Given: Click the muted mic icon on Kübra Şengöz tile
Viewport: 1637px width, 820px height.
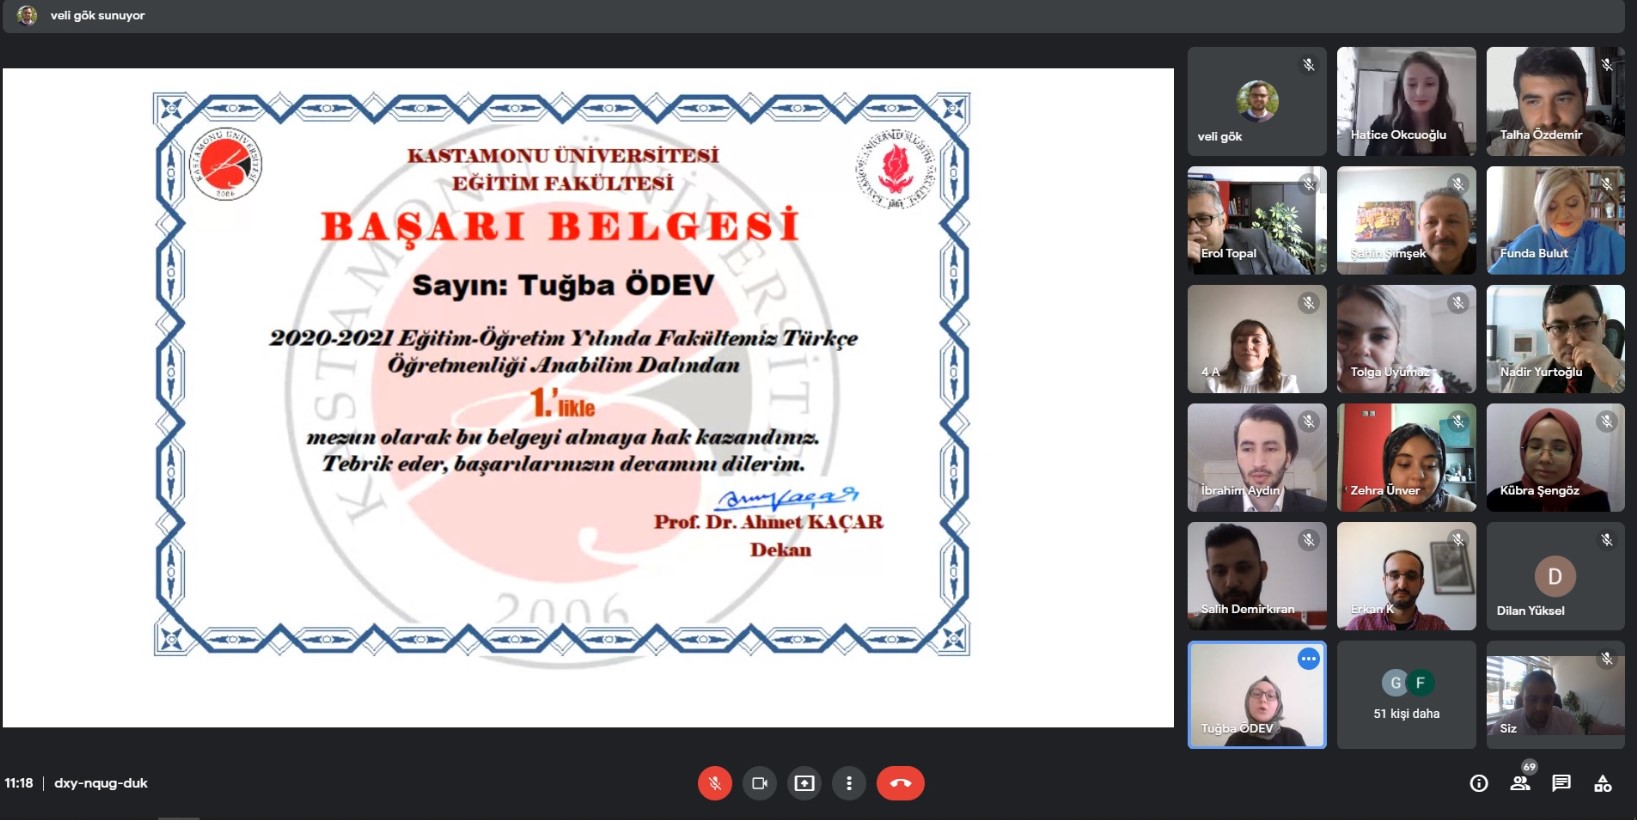Looking at the screenshot, I should pos(1606,422).
